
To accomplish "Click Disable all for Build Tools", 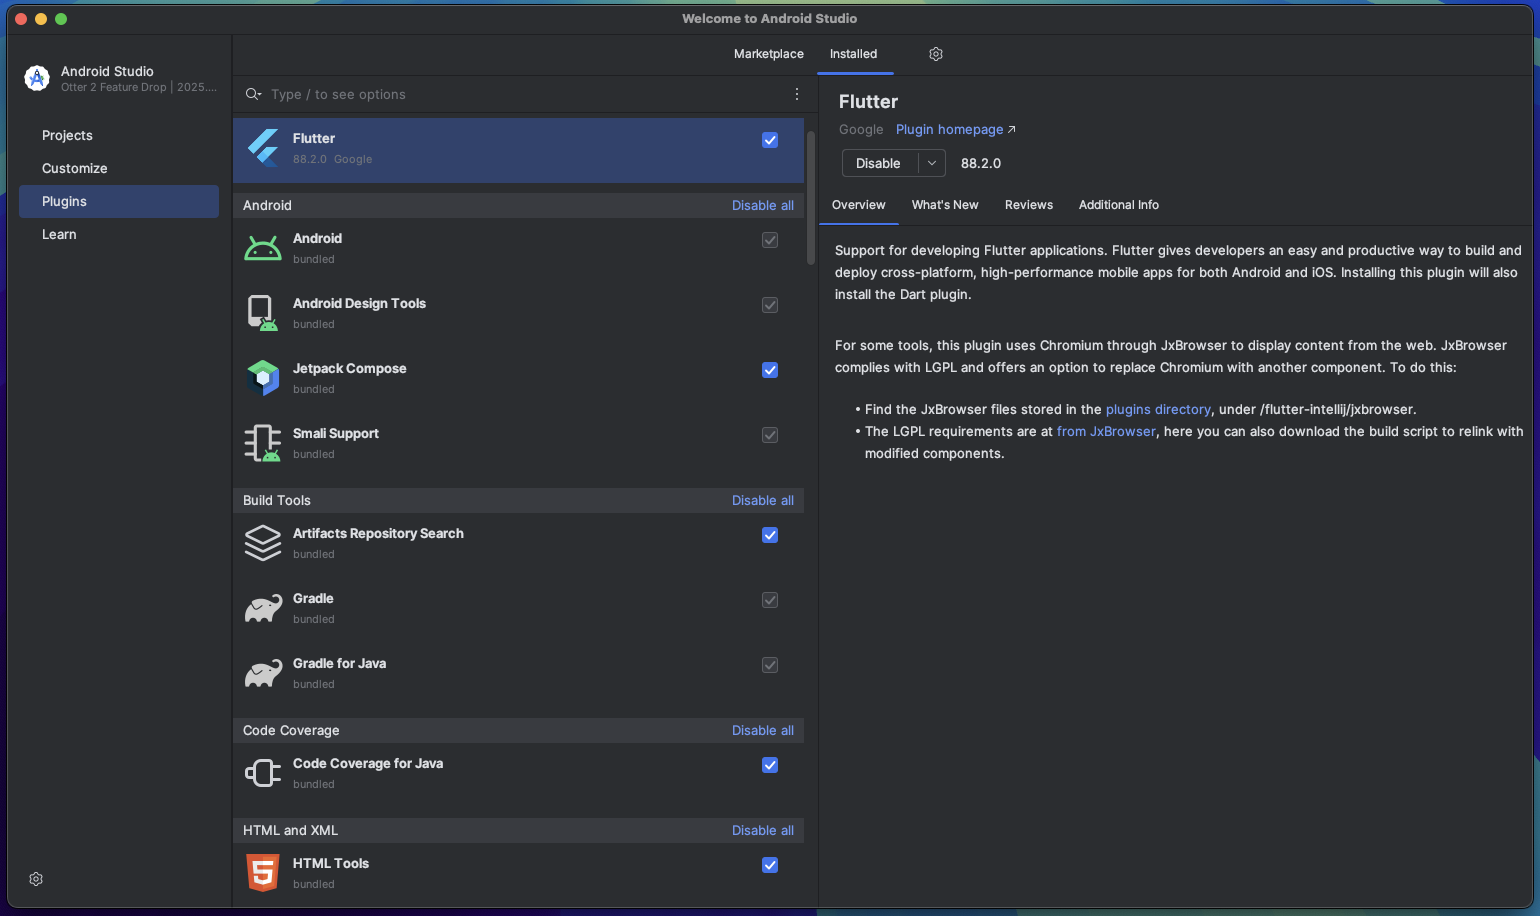I will pyautogui.click(x=762, y=500).
